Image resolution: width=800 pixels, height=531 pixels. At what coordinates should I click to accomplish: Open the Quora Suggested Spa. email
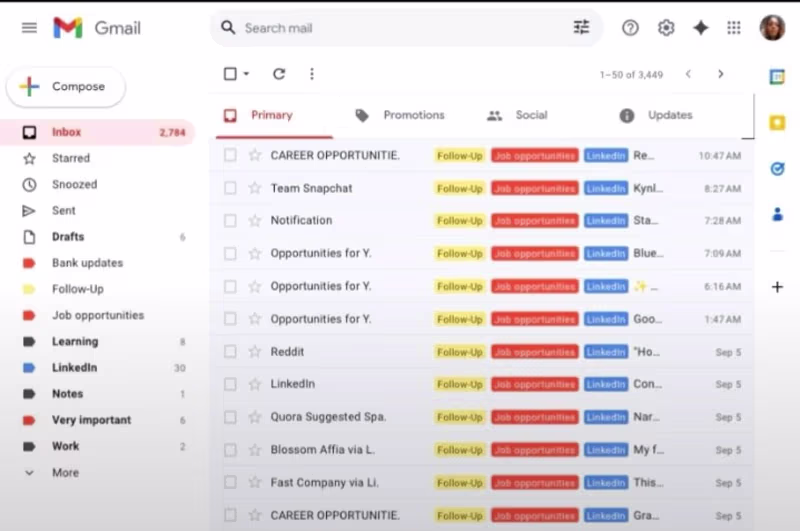[482, 417]
